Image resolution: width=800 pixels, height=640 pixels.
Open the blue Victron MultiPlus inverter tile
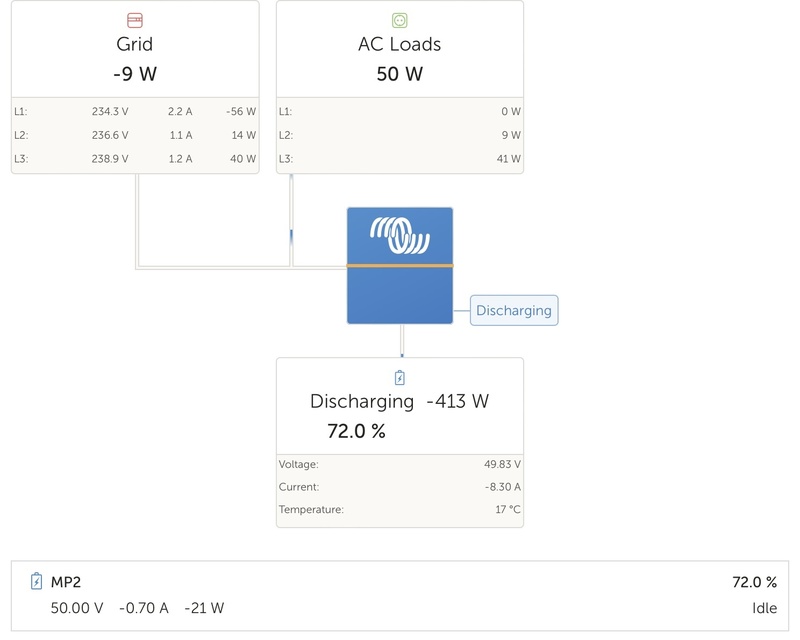tap(401, 265)
